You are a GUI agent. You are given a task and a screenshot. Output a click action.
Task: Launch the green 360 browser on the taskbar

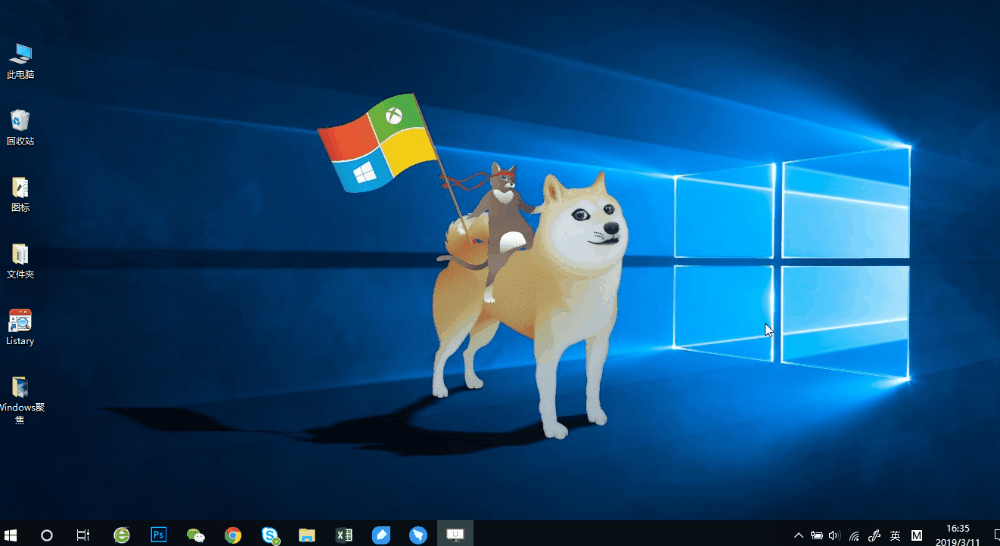click(121, 535)
